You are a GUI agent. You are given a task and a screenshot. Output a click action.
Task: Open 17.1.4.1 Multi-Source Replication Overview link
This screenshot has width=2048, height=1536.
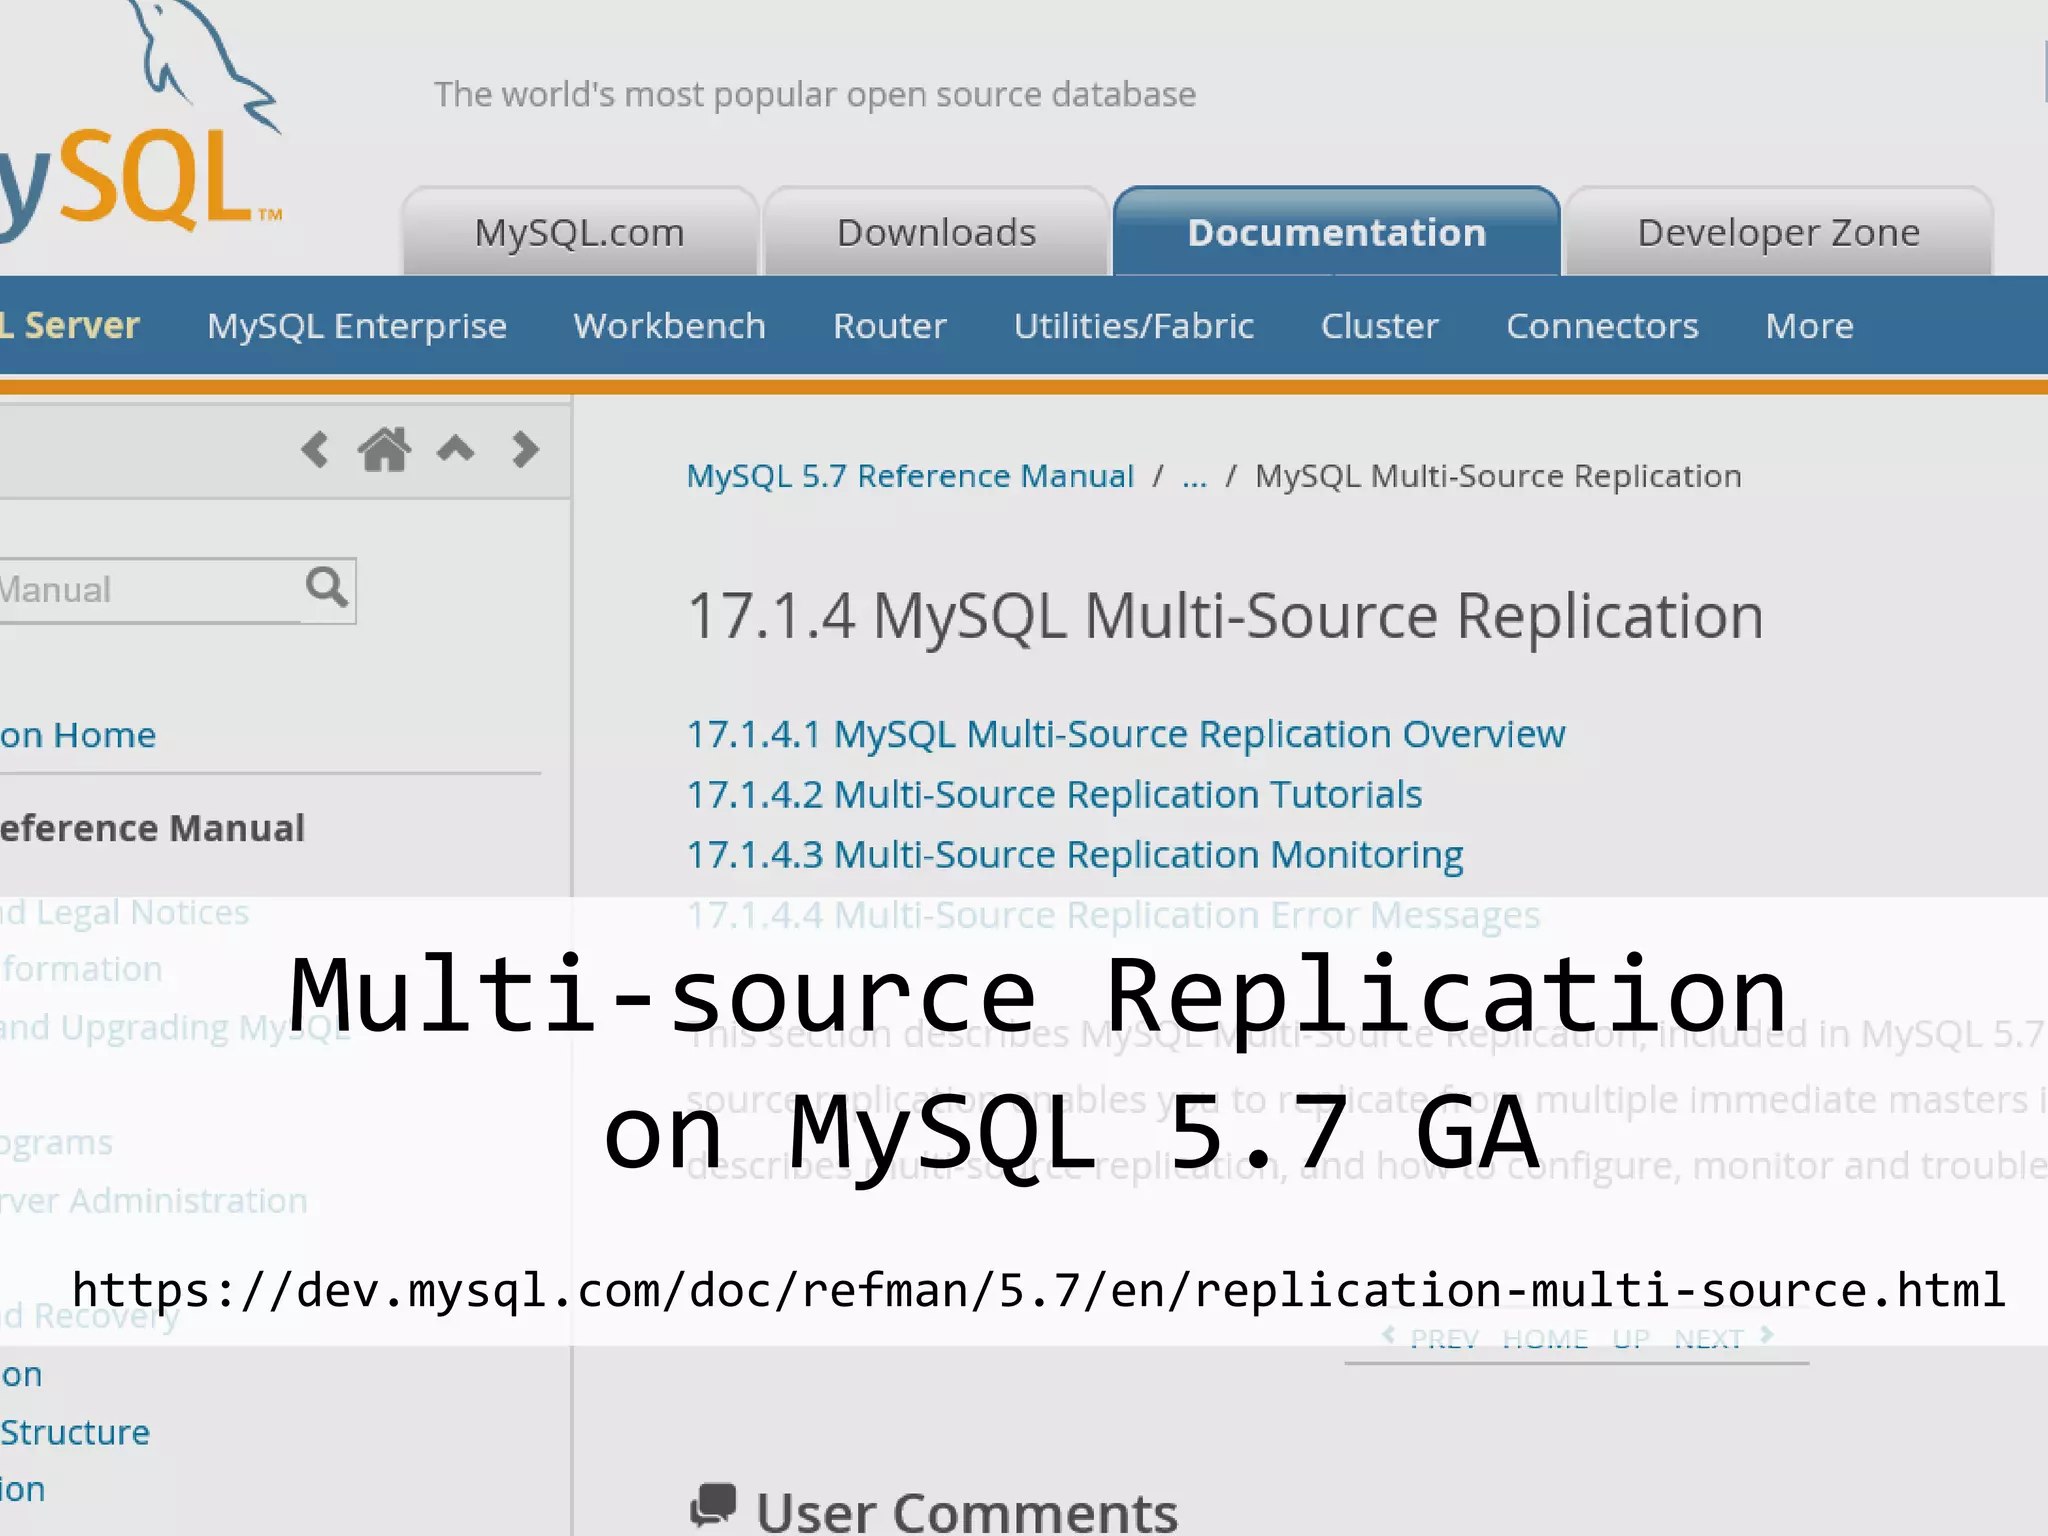(x=1126, y=734)
